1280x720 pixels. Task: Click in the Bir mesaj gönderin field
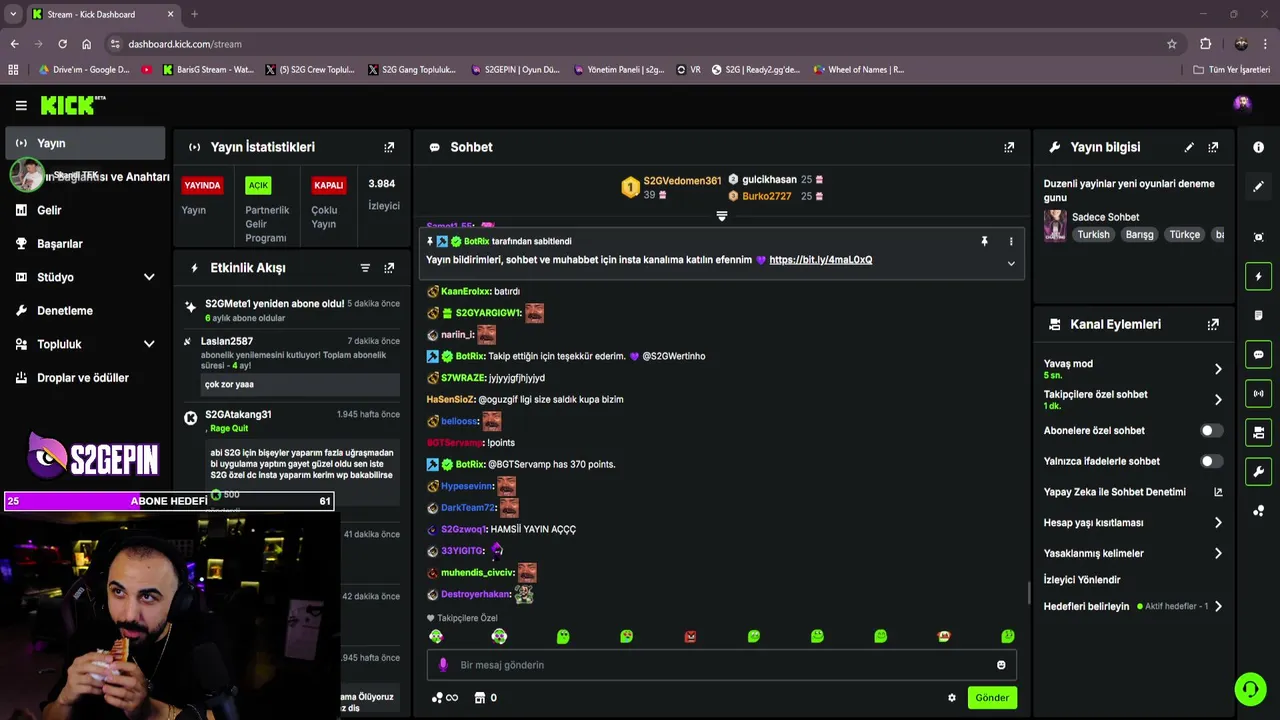722,665
